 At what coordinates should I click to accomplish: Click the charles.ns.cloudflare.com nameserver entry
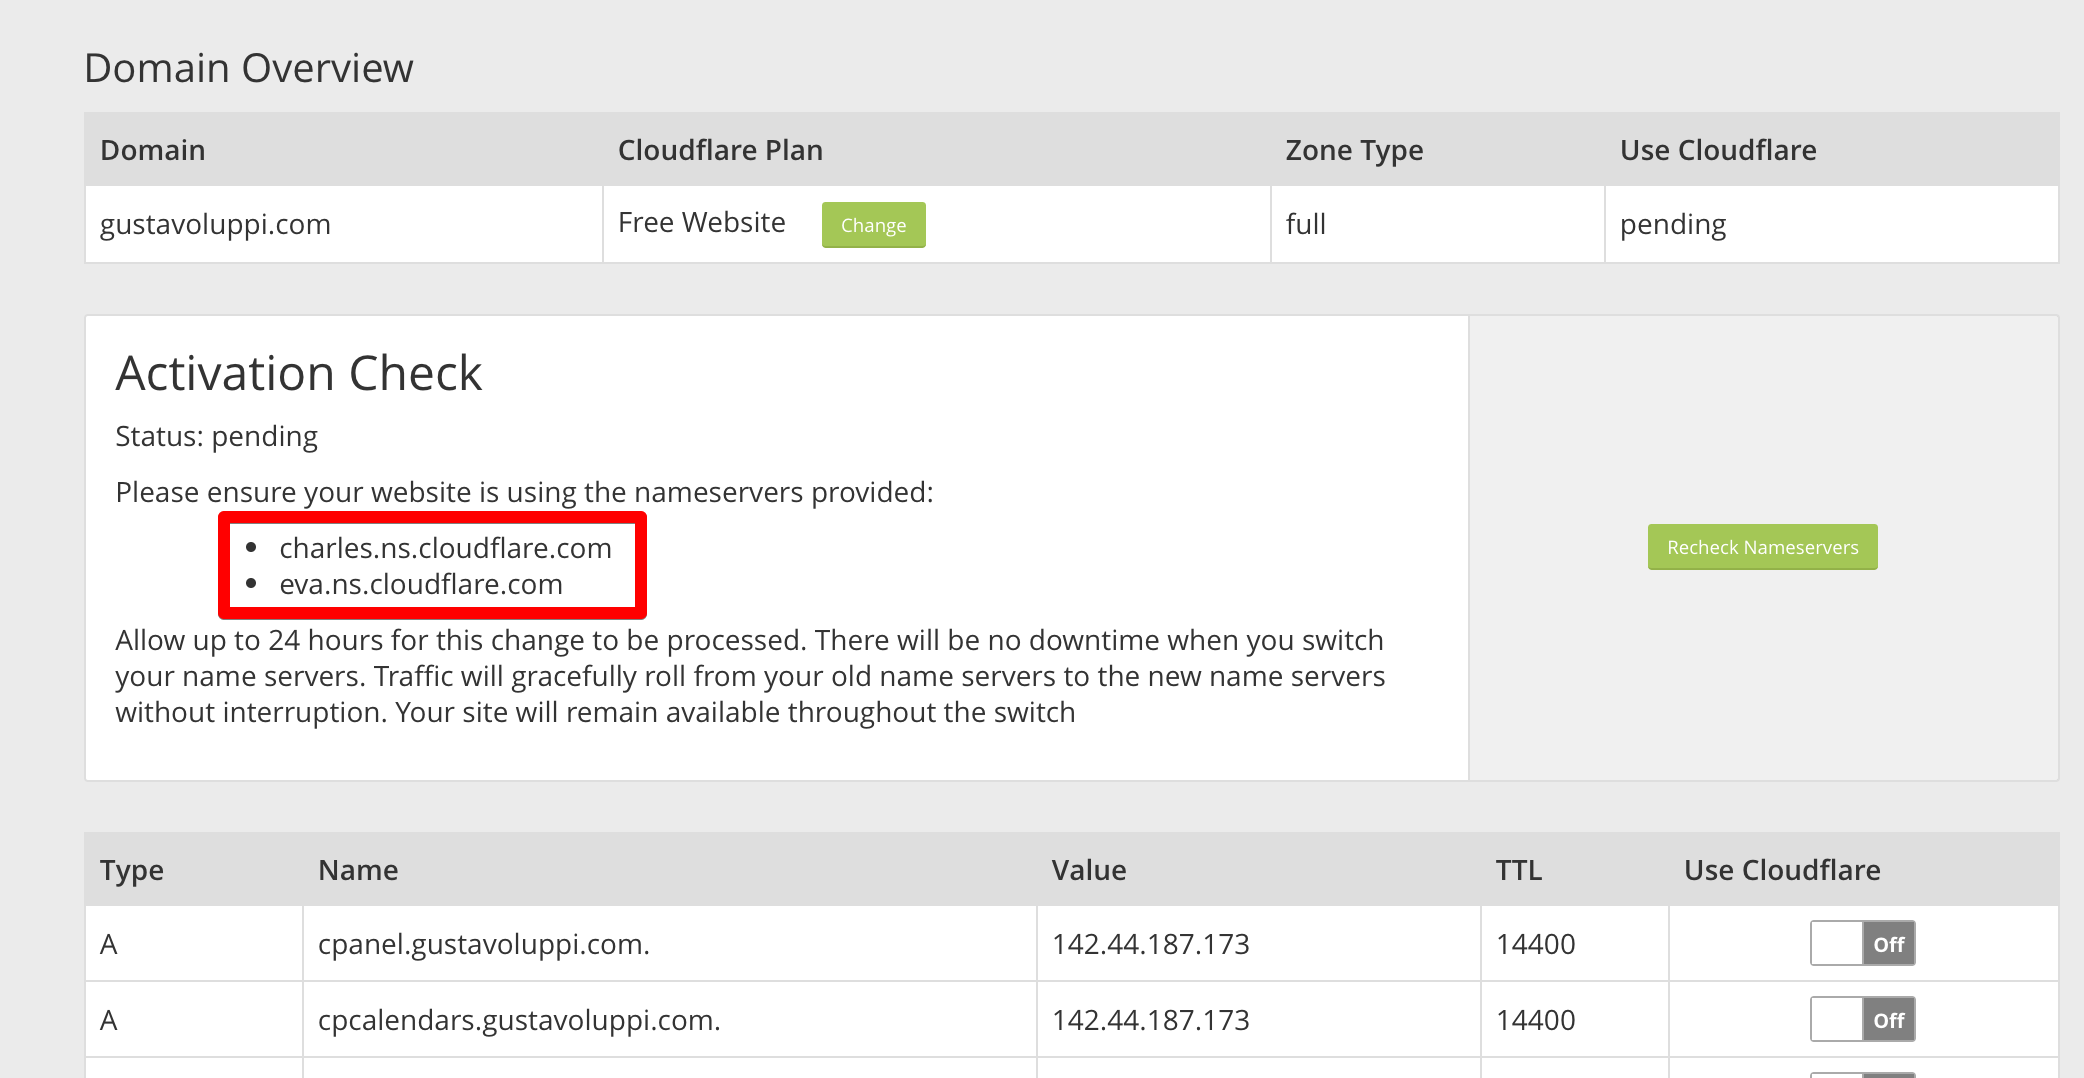tap(445, 548)
